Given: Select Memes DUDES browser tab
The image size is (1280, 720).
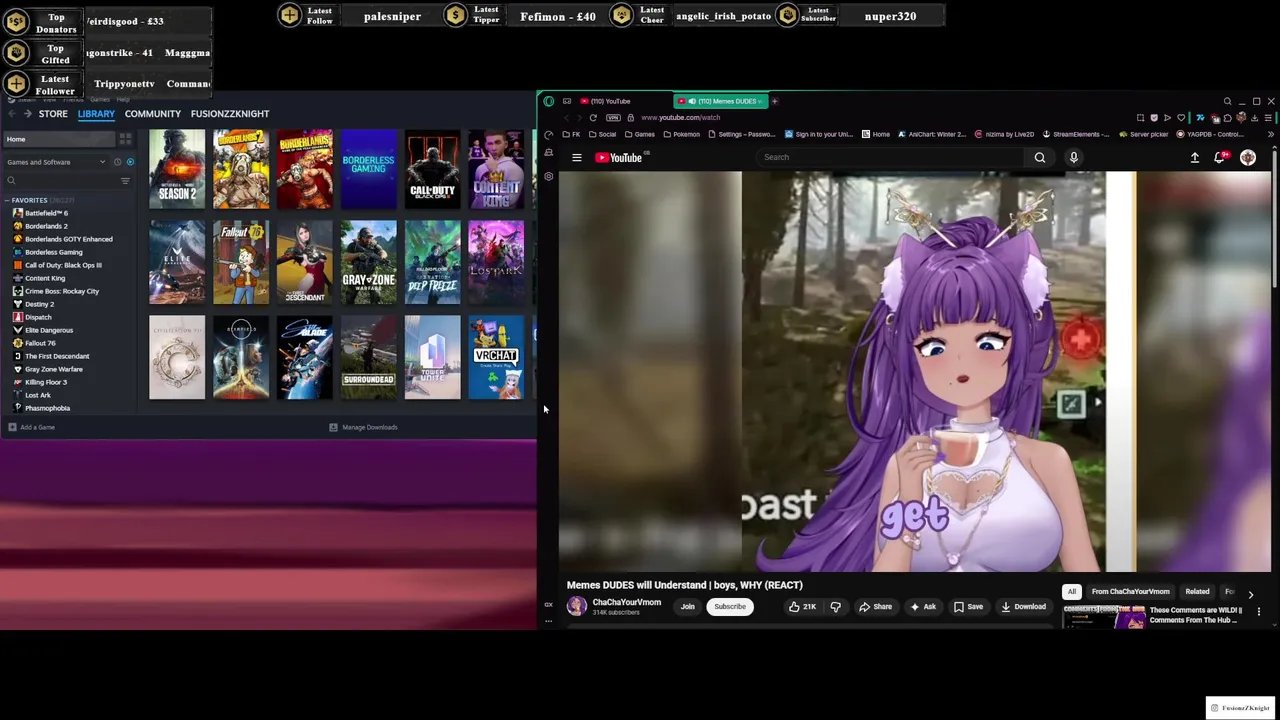Looking at the screenshot, I should [x=721, y=101].
